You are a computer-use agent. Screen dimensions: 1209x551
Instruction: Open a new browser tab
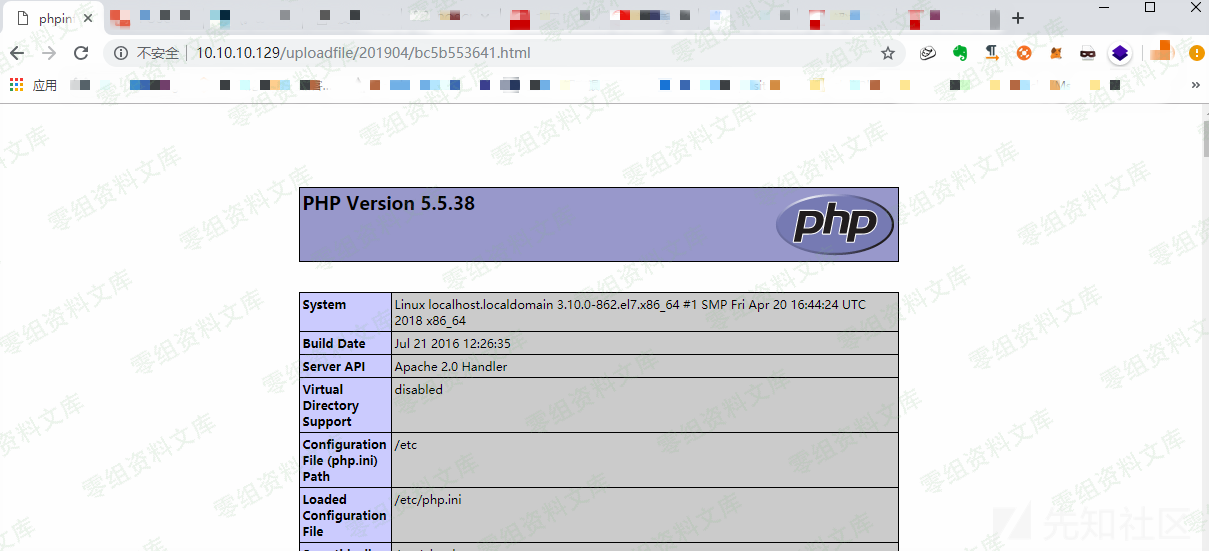pos(1018,18)
